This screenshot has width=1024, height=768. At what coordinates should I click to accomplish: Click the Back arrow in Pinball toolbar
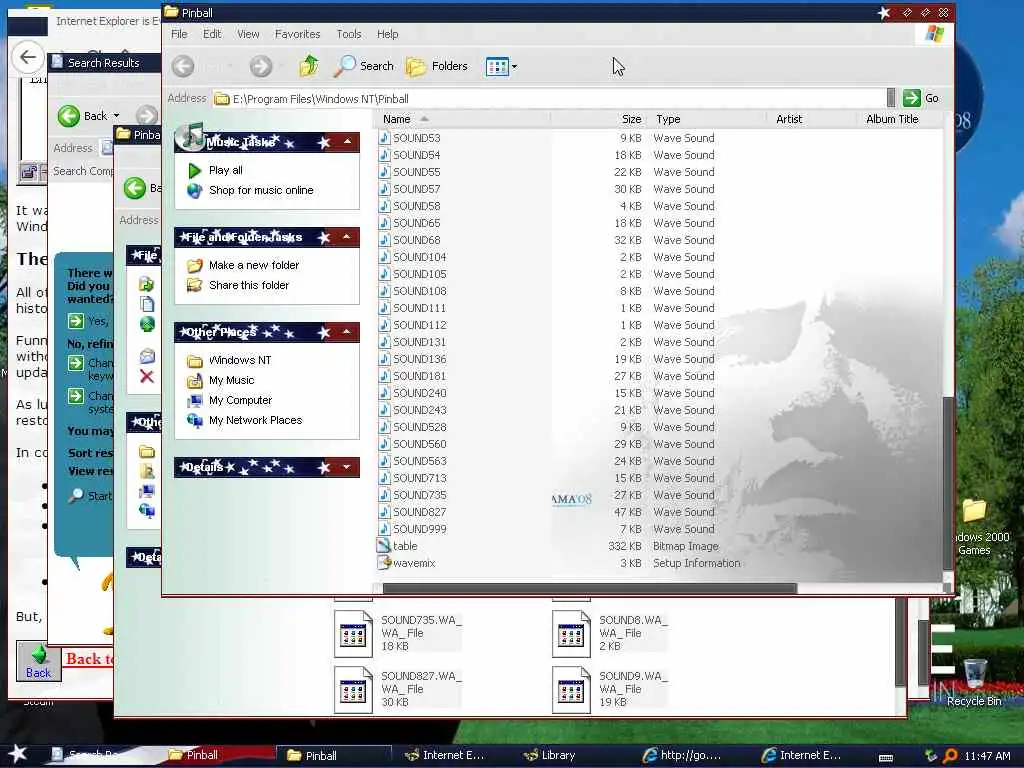pos(183,66)
